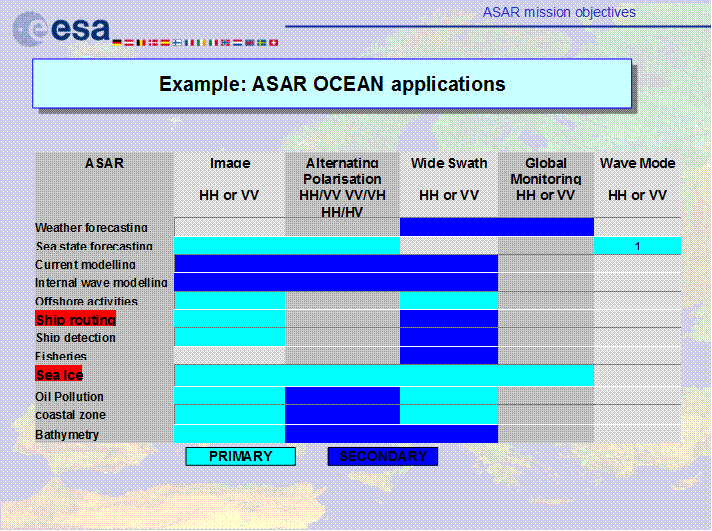Select the 'Wave Mode' column header
Image resolution: width=712 pixels, height=531 pixels.
click(637, 185)
